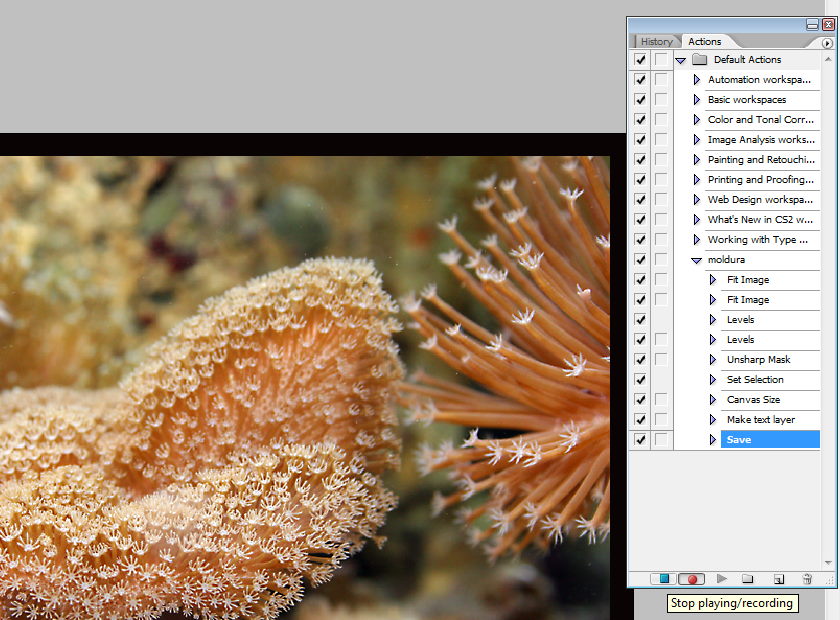Click the Delete trash can icon
840x620 pixels.
point(807,579)
